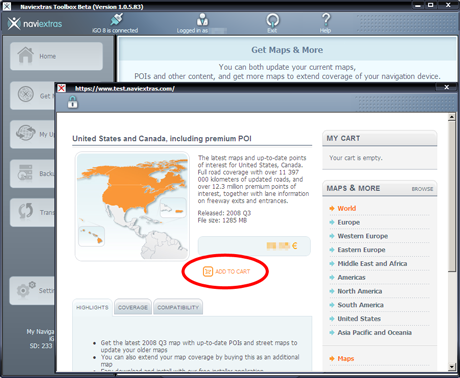Minimize the Naviextras Toolbox window

coord(418,5)
